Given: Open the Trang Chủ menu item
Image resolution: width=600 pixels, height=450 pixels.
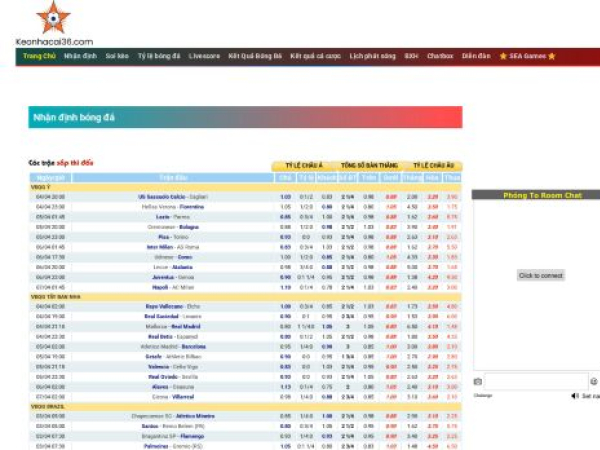Looking at the screenshot, I should tap(38, 56).
